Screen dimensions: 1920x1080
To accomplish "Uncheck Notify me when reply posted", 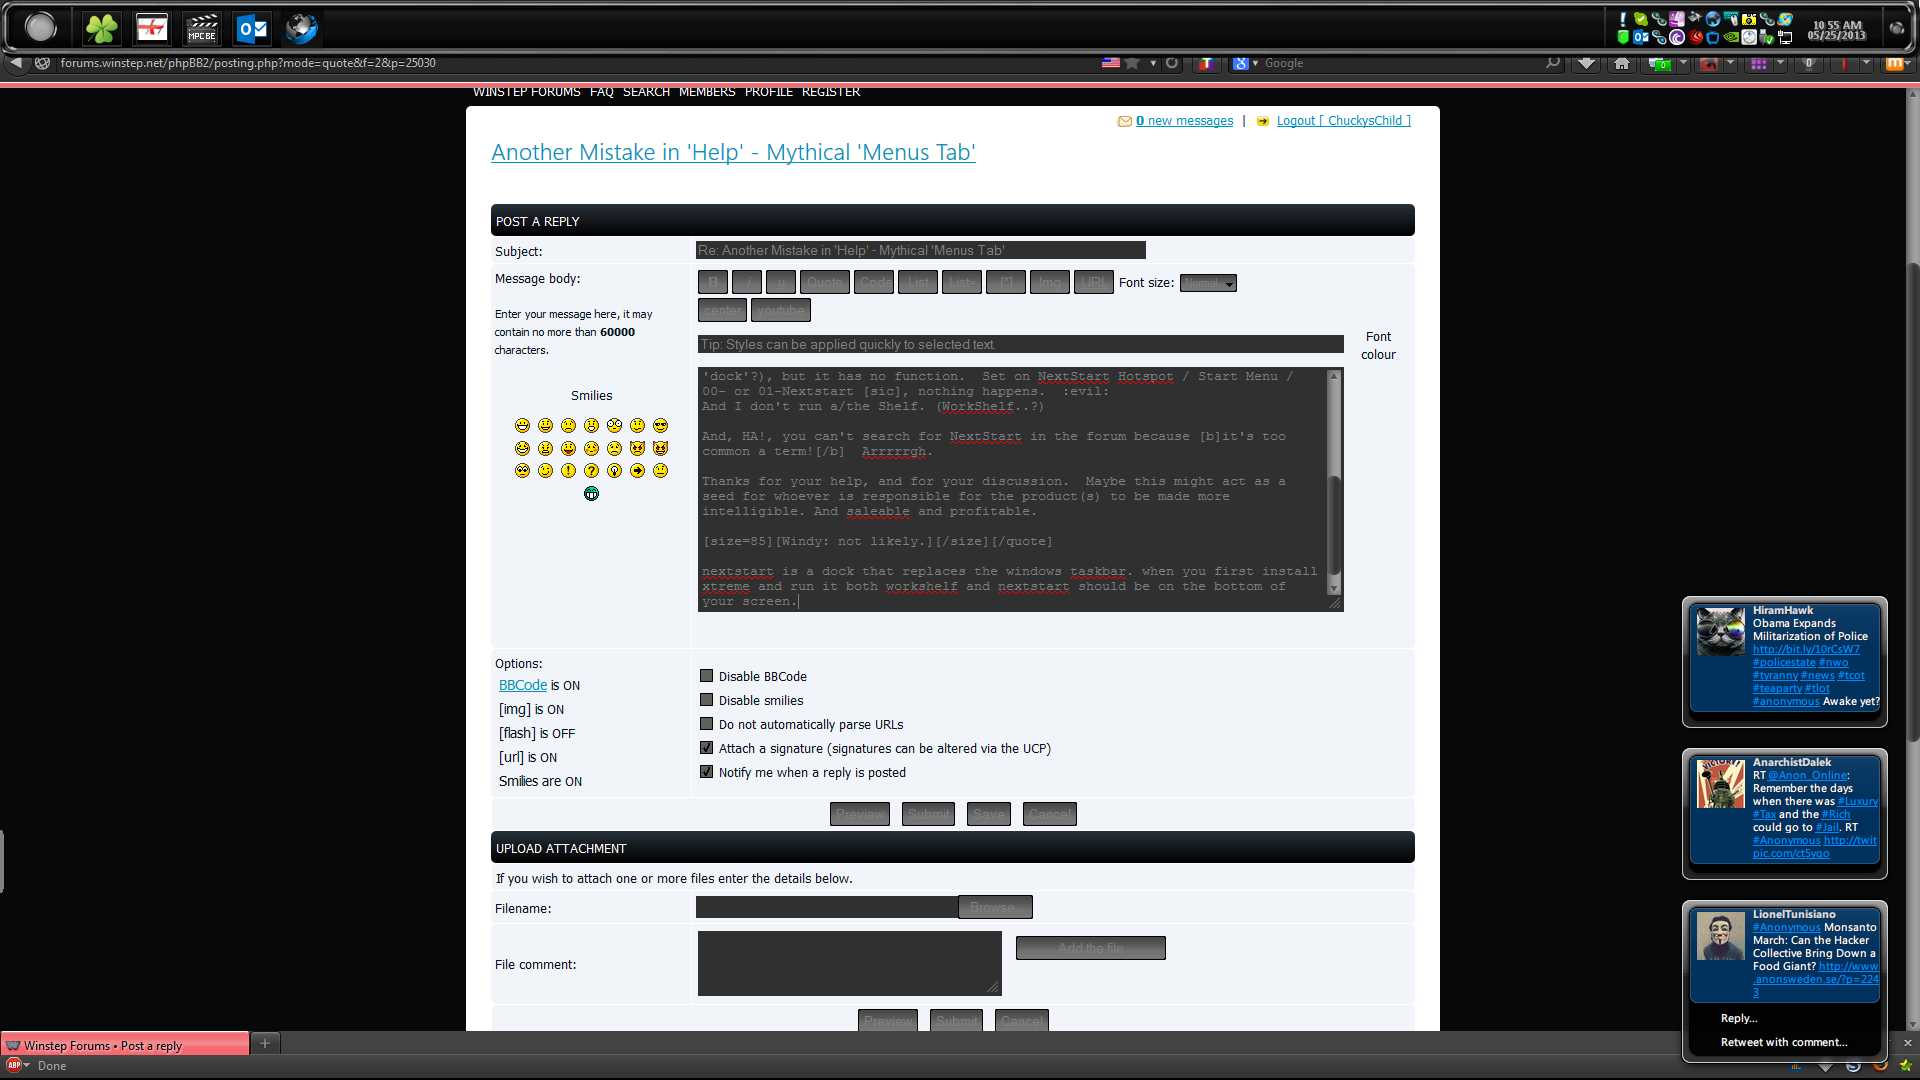I will coord(706,772).
